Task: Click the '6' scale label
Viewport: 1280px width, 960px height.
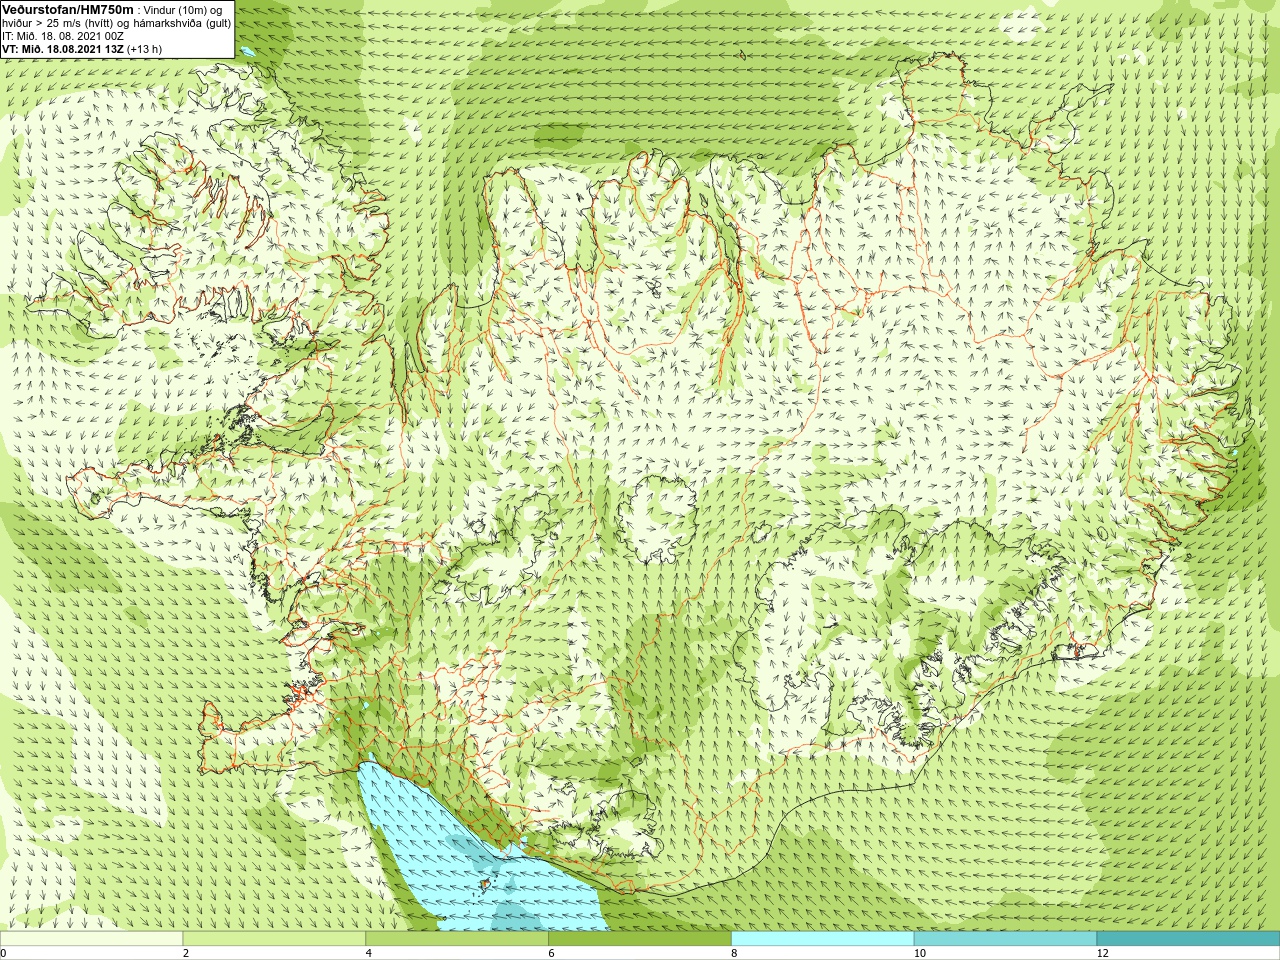Action: click(x=552, y=953)
